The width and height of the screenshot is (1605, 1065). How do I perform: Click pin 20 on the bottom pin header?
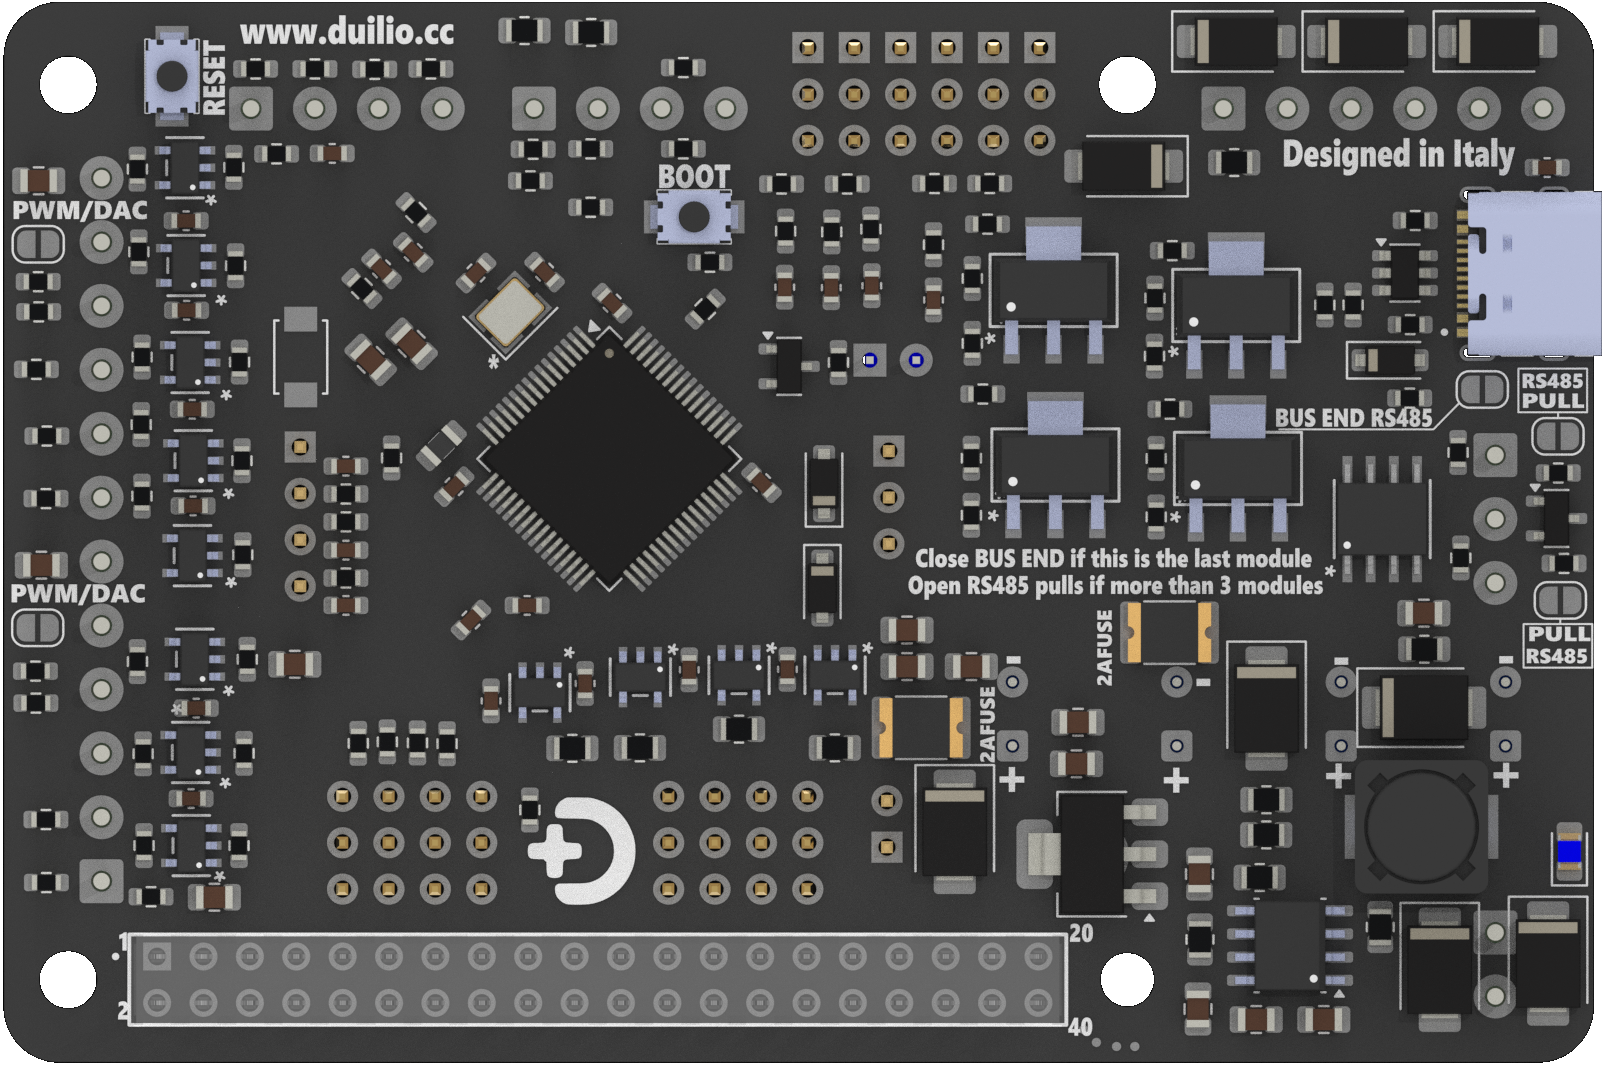tap(1038, 957)
